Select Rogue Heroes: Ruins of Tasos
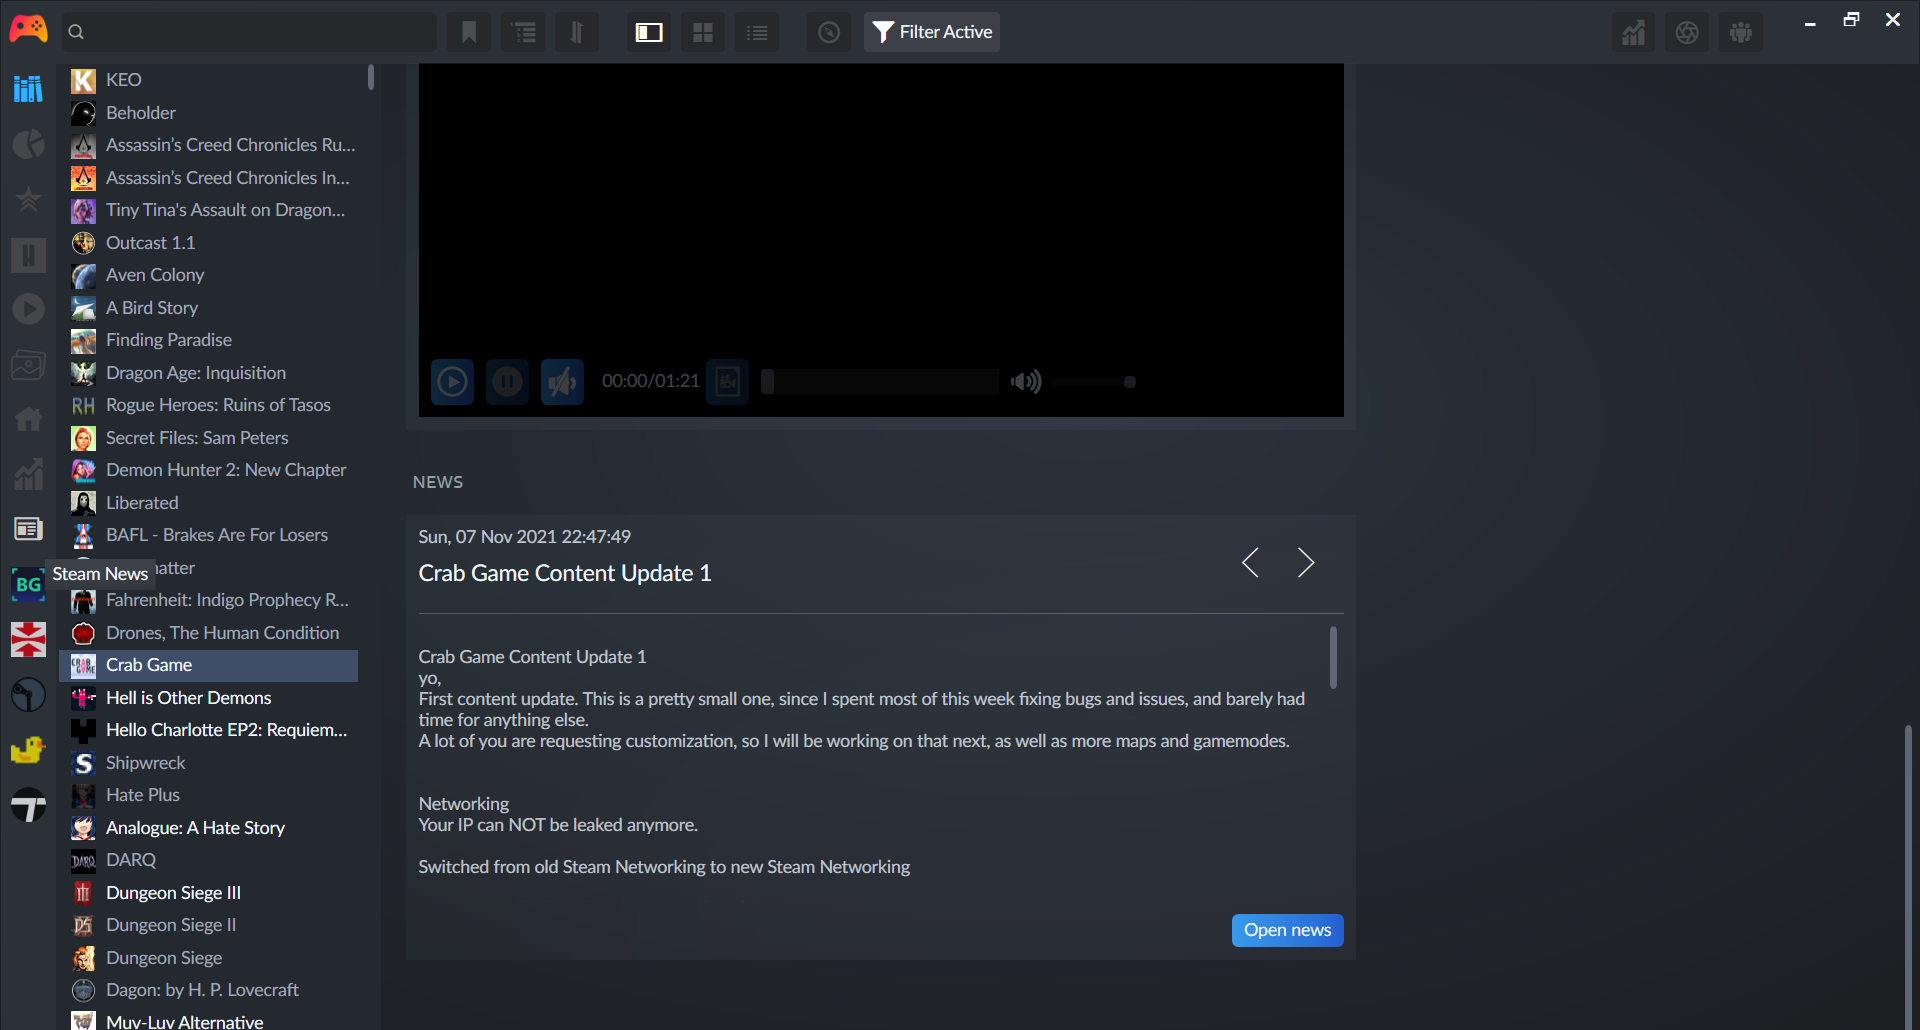This screenshot has height=1030, width=1920. click(x=209, y=405)
